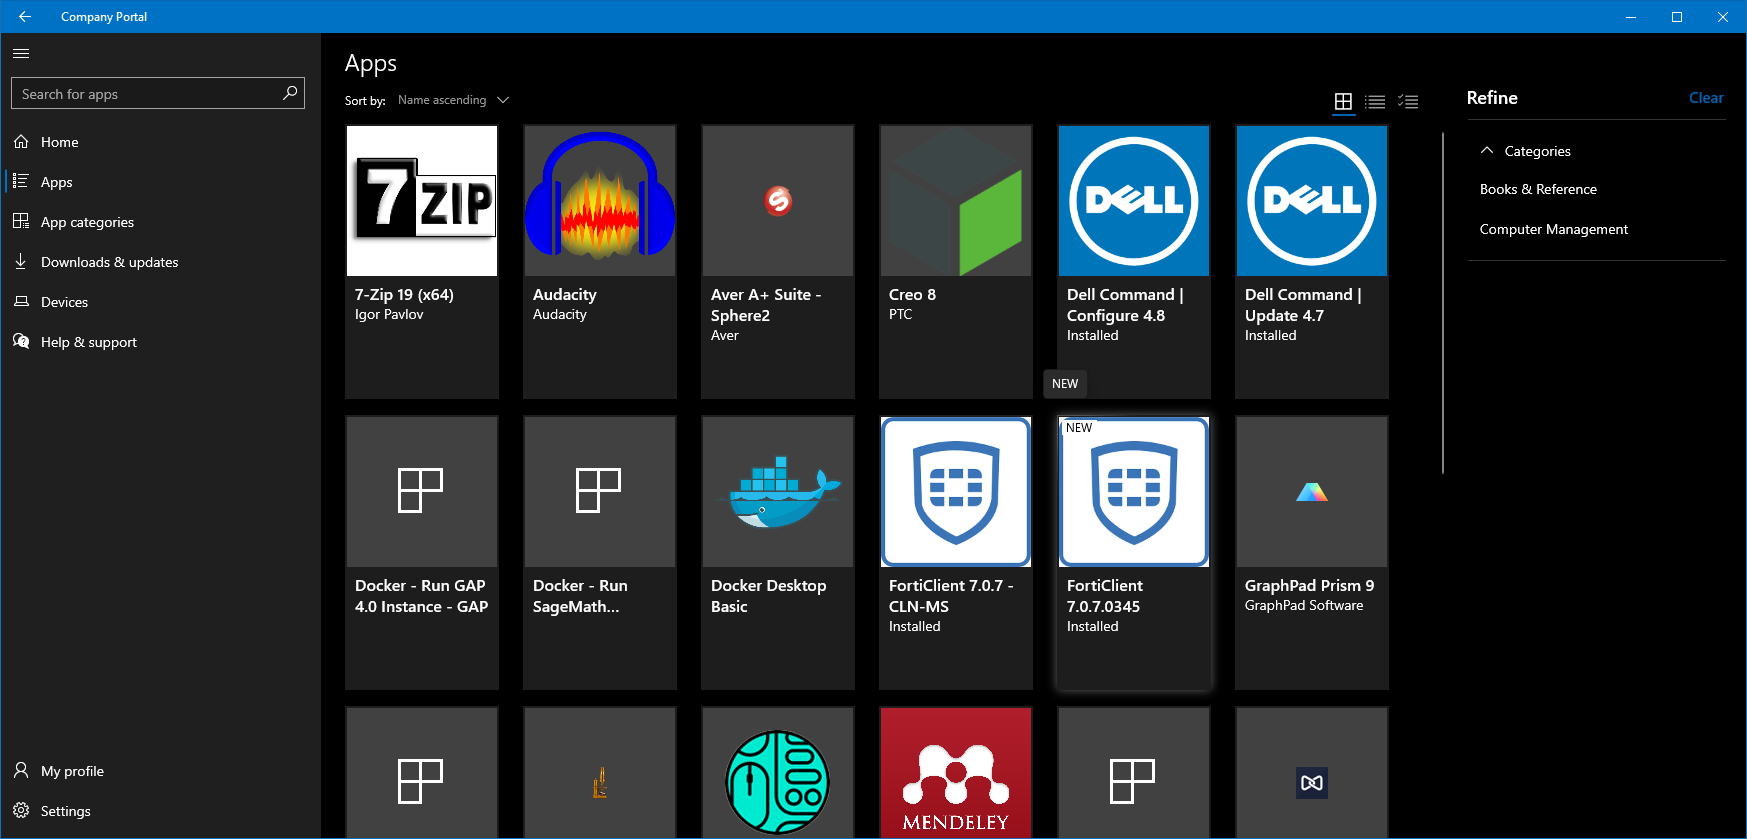Click 'Installed' under Dell Command Update 4.7
This screenshot has width=1747, height=839.
(x=1270, y=335)
